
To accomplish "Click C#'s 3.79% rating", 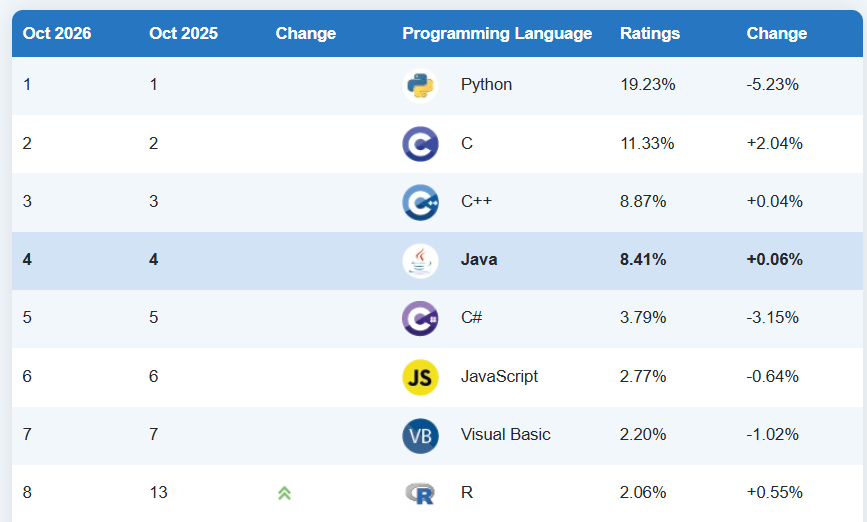I will coord(643,317).
